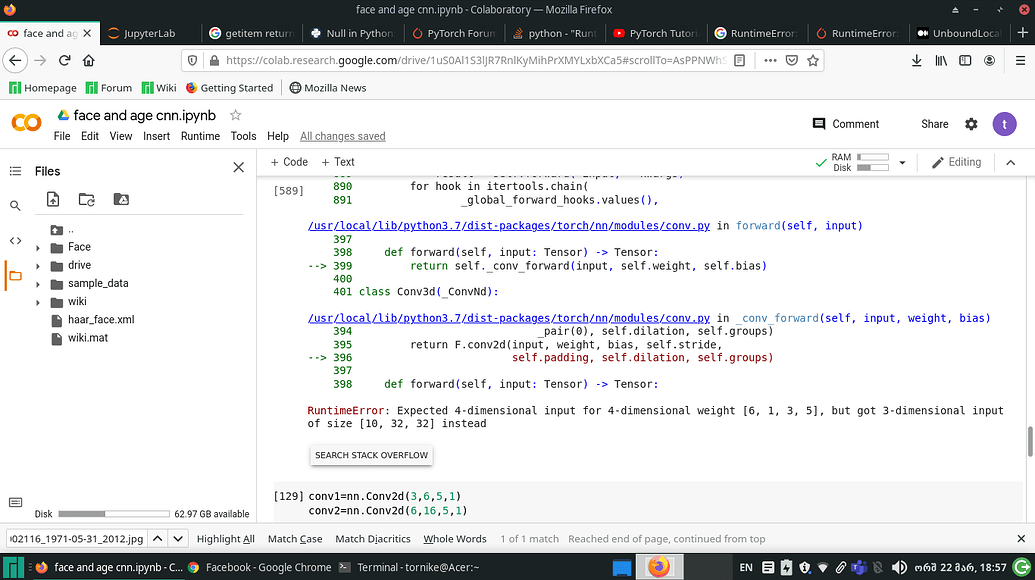Open the Runtime menu
Viewport: 1035px width, 580px height.
click(x=200, y=136)
